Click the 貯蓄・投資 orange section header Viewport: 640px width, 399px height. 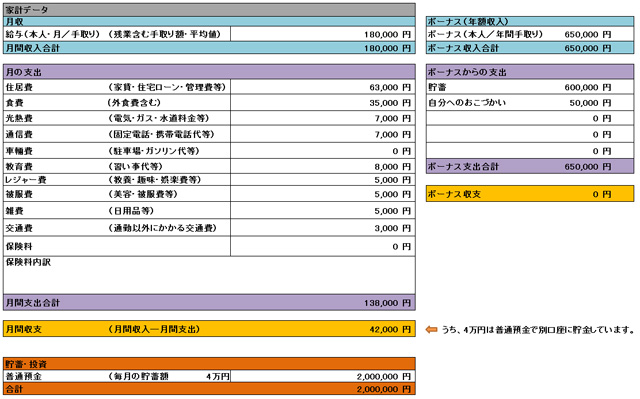(x=209, y=364)
